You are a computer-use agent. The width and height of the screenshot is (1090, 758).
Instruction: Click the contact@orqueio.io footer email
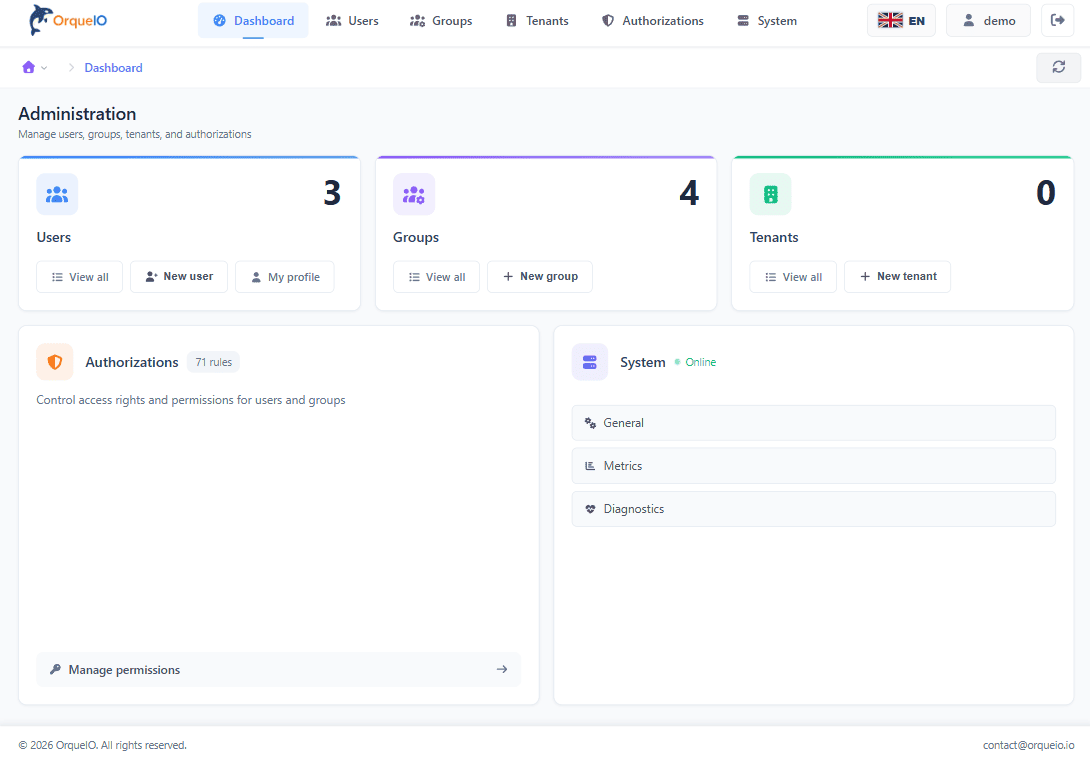click(x=1028, y=745)
